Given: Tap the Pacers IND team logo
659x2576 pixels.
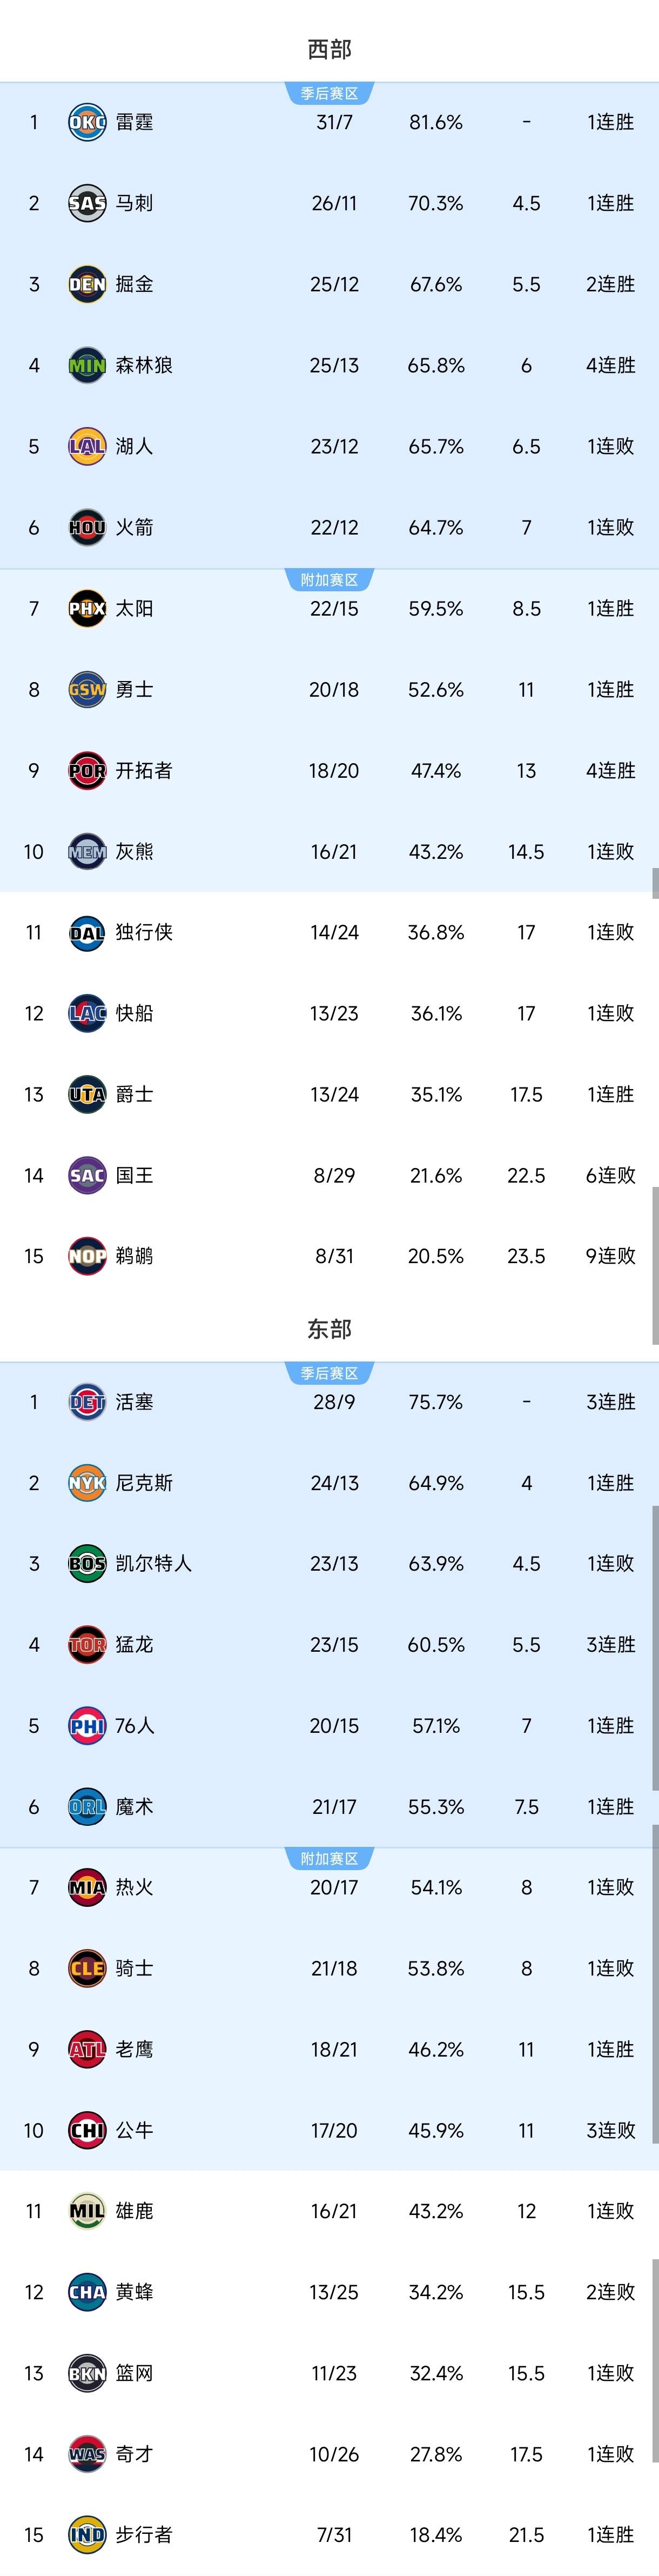Looking at the screenshot, I should point(87,2534).
